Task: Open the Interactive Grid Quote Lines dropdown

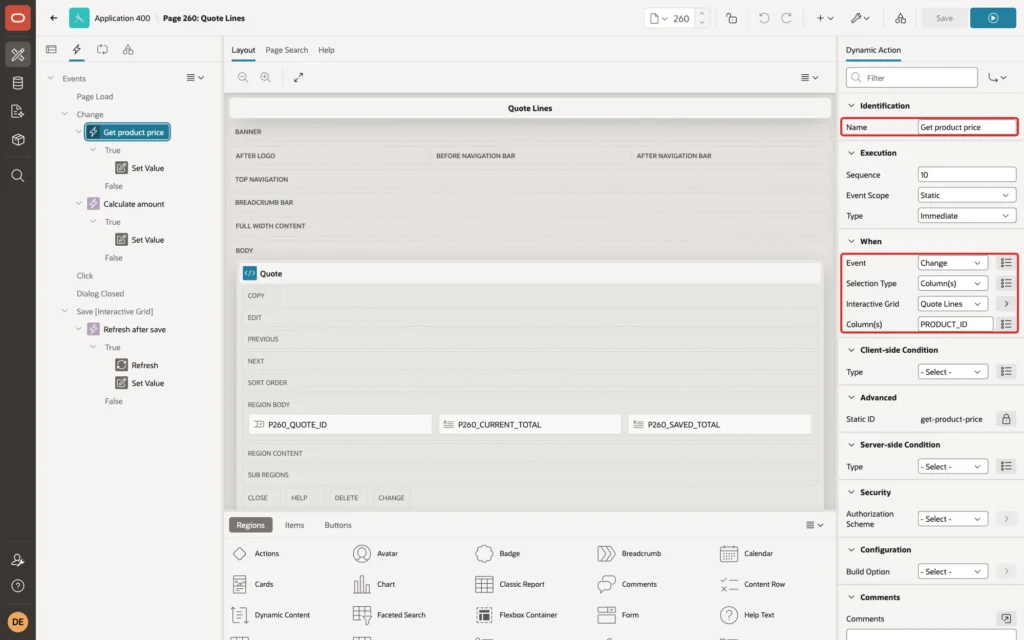Action: coord(952,304)
